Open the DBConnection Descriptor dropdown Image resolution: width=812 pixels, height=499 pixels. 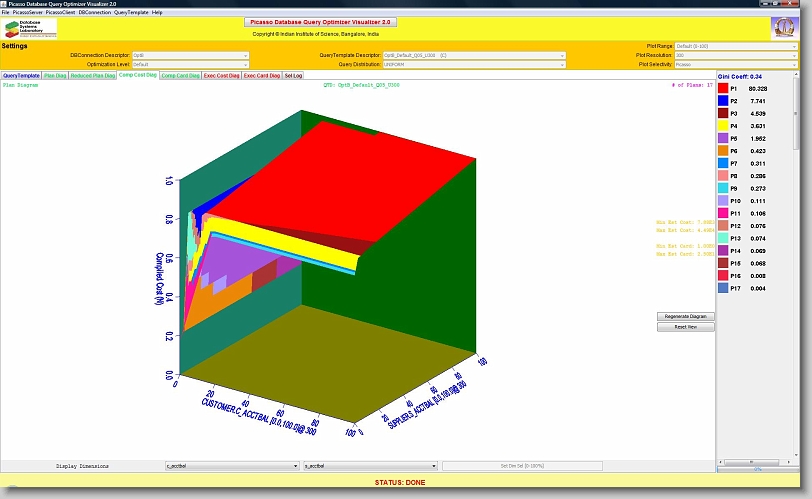pyautogui.click(x=189, y=55)
